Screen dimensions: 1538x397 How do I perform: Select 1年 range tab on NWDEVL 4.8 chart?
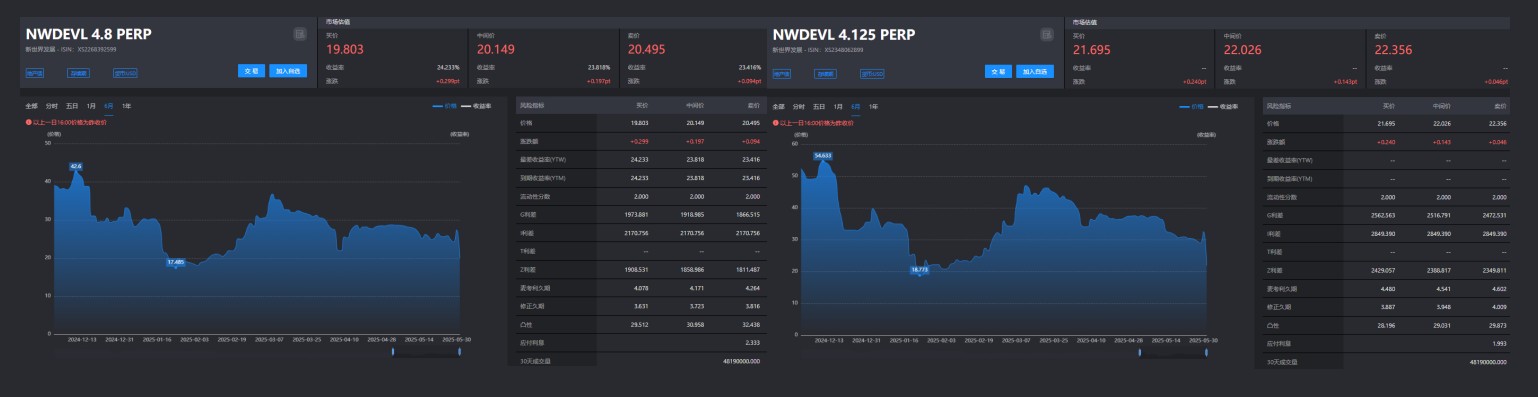(126, 105)
